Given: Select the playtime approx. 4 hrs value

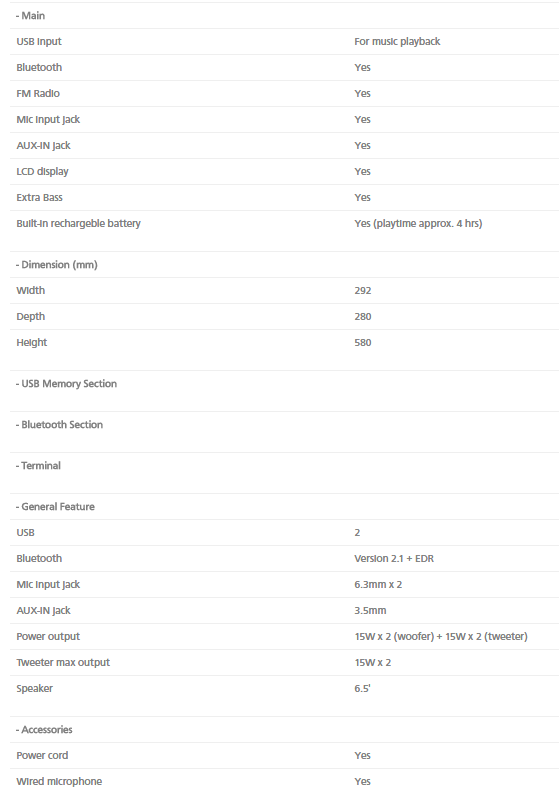Looking at the screenshot, I should pos(418,224).
